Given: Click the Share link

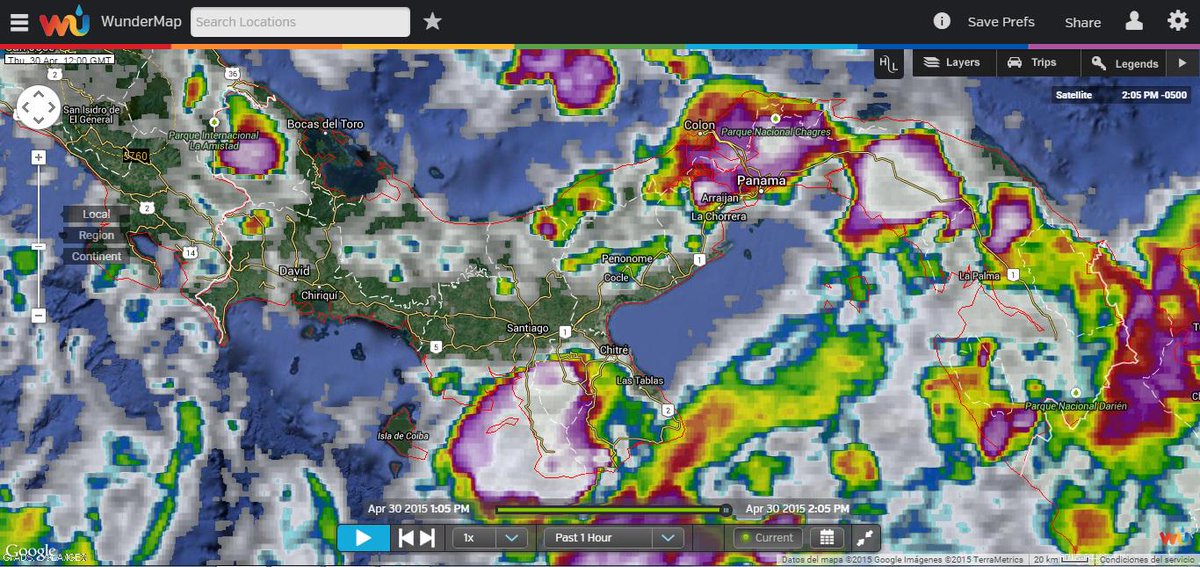Looking at the screenshot, I should pyautogui.click(x=1082, y=22).
